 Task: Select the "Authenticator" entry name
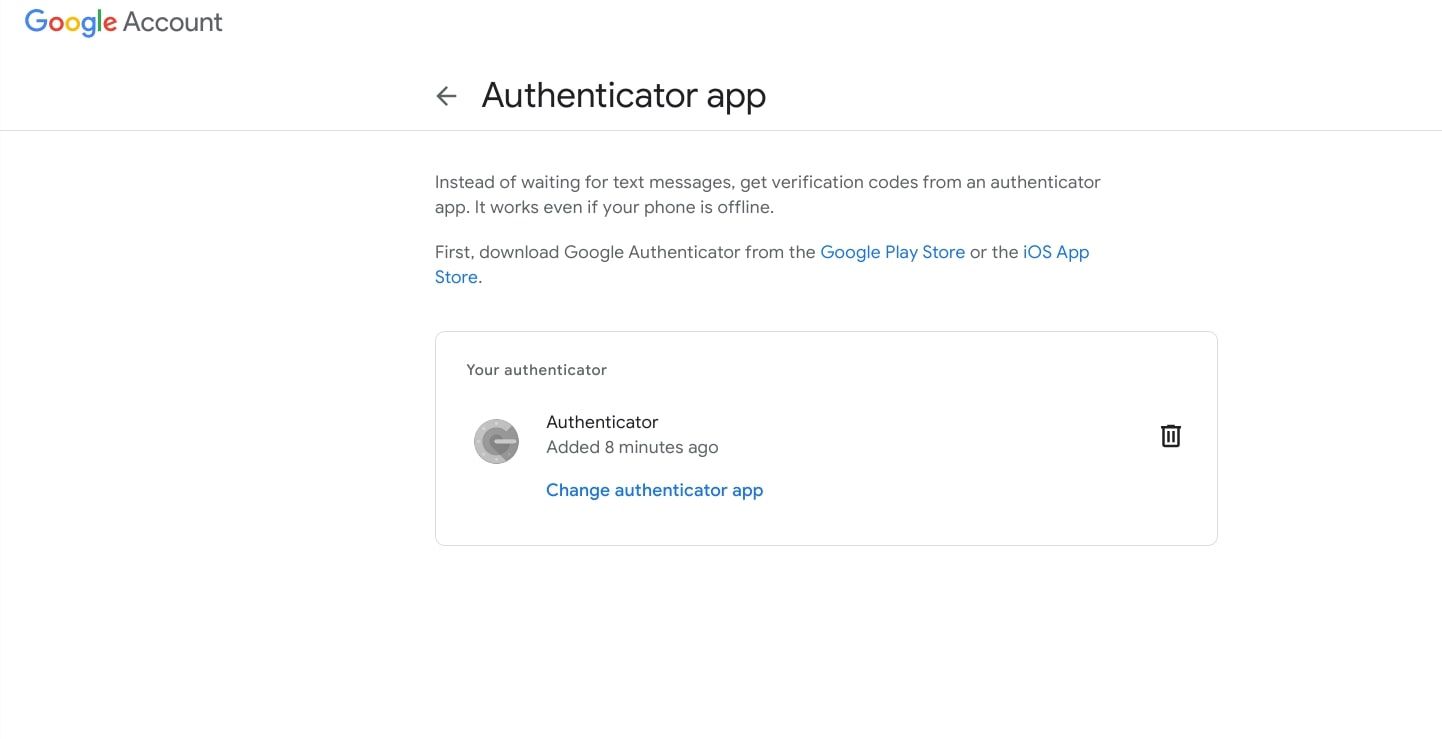pyautogui.click(x=602, y=422)
